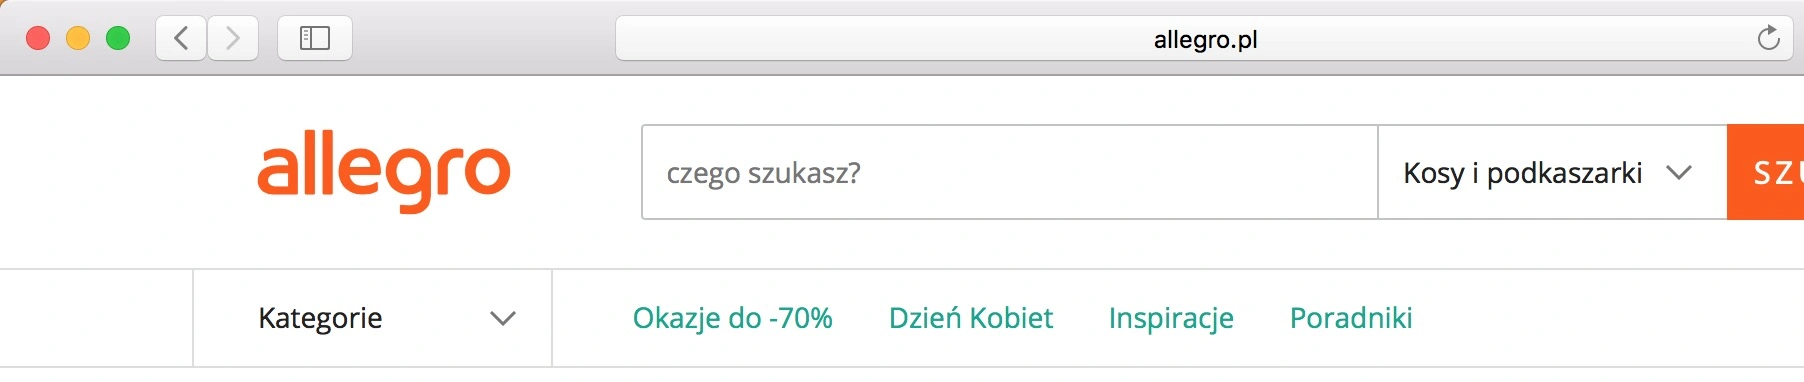Minimize the window using yellow button
The height and width of the screenshot is (382, 1804).
(78, 39)
